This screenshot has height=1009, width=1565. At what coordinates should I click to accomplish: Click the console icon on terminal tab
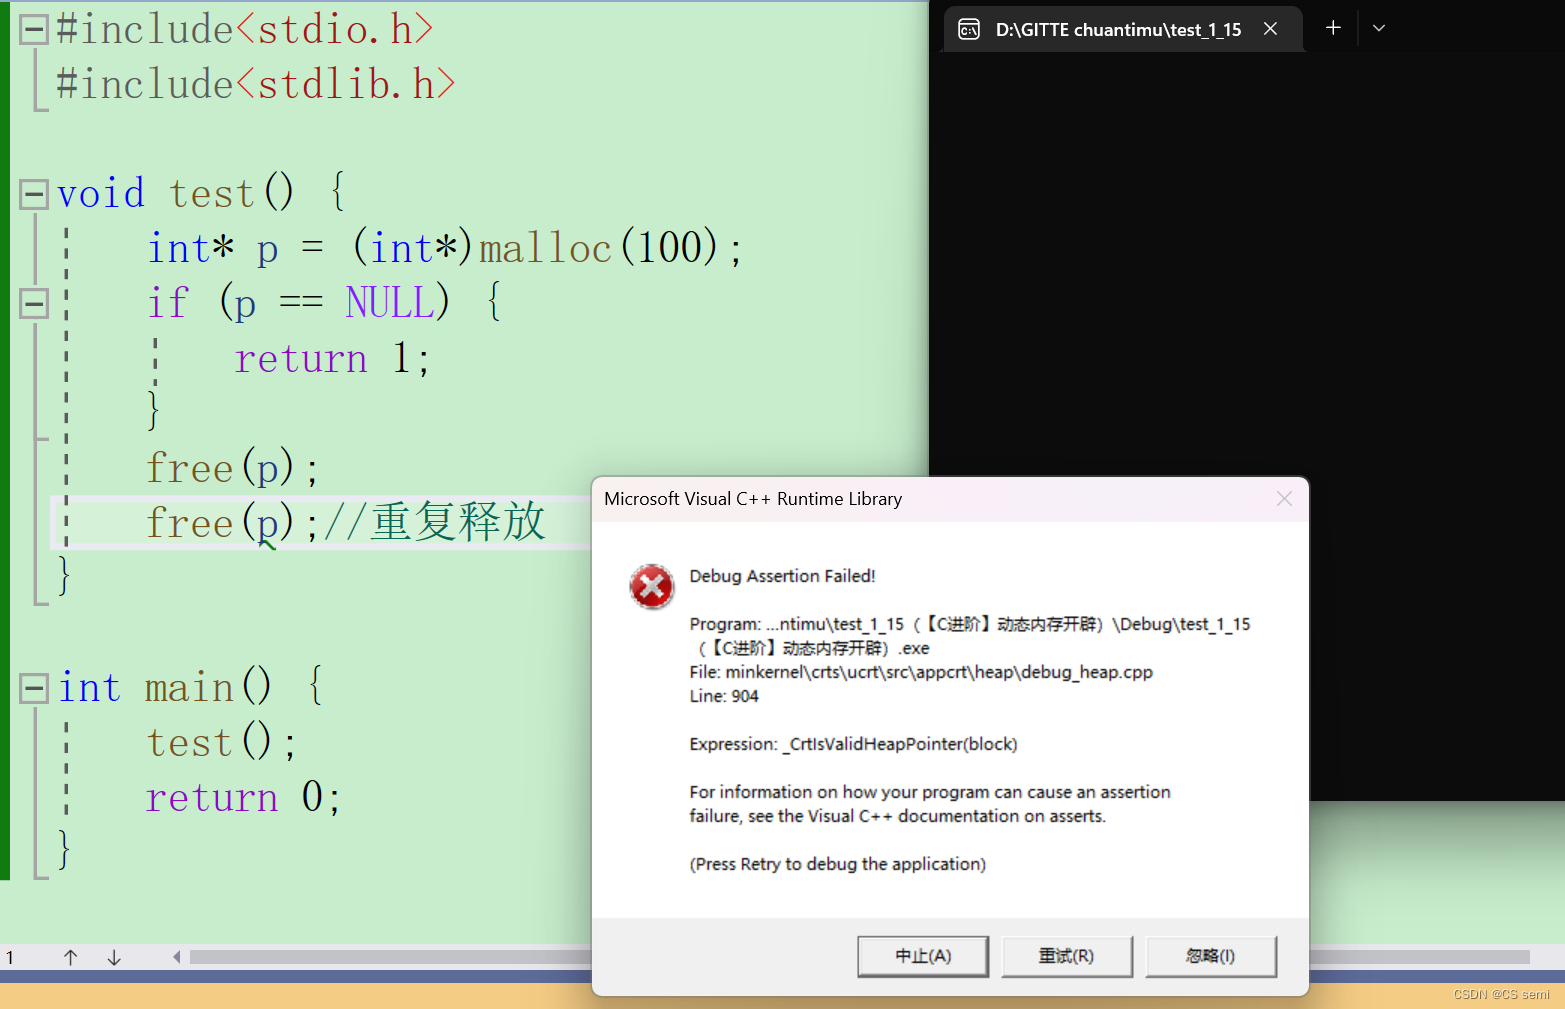[x=969, y=29]
